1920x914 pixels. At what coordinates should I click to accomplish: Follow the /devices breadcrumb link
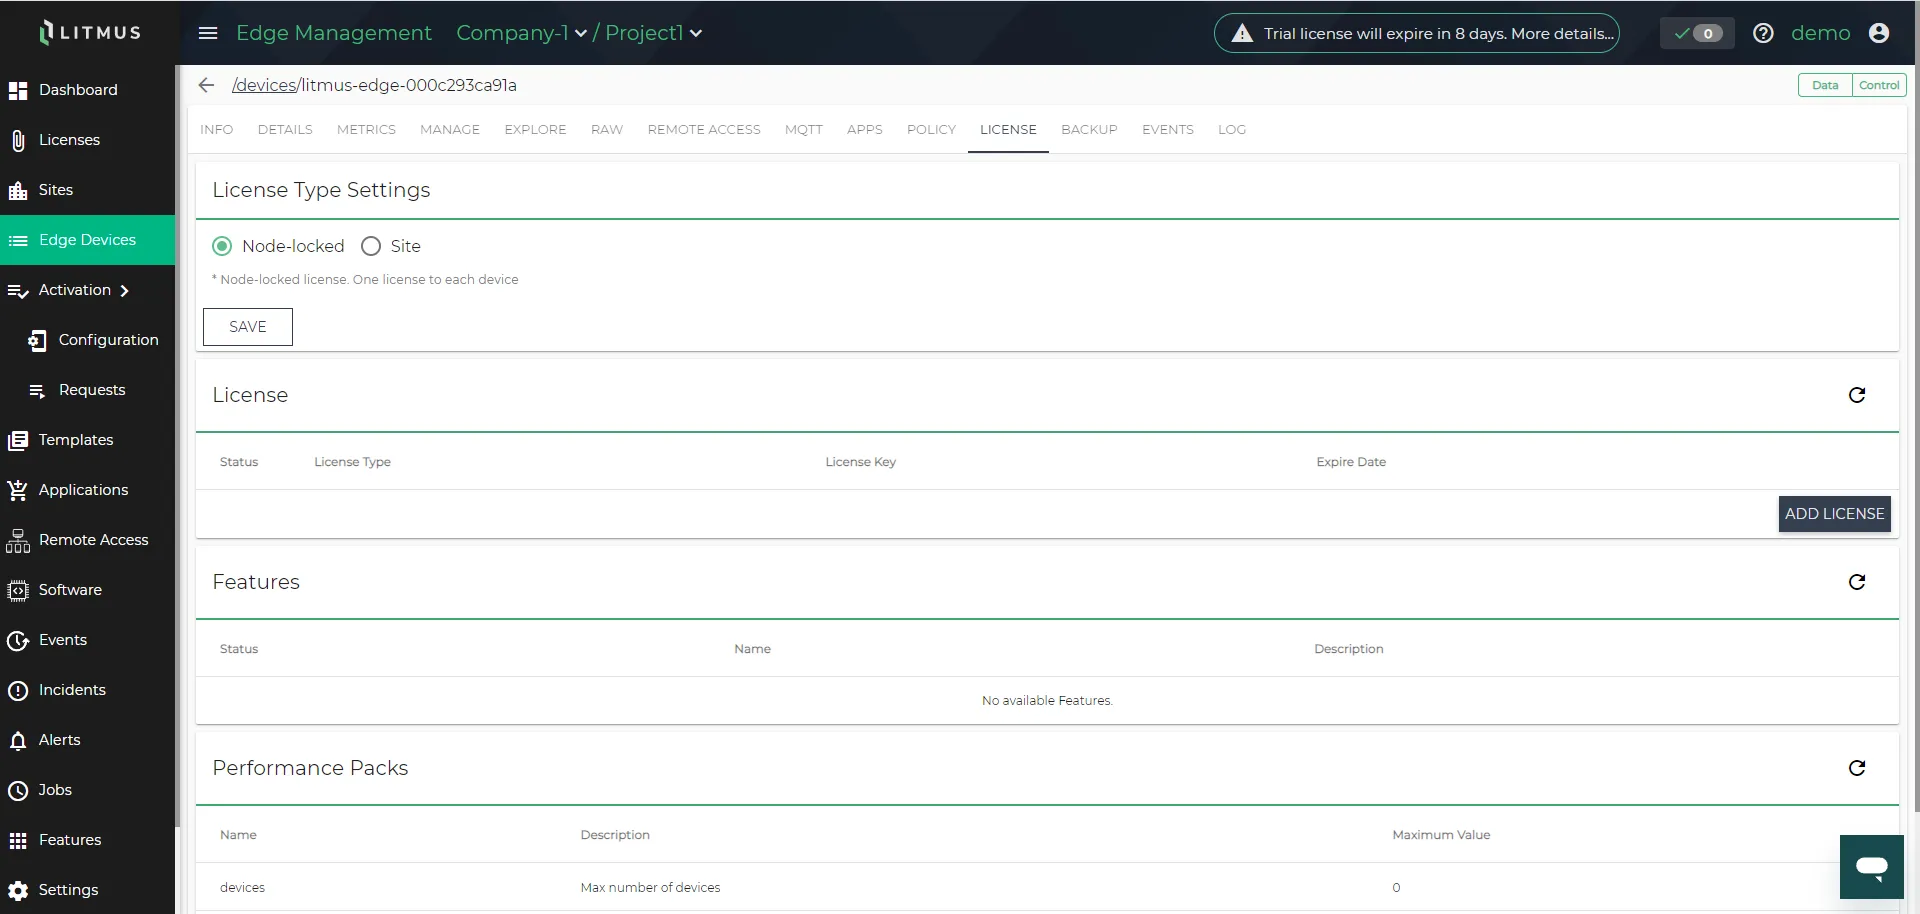264,85
